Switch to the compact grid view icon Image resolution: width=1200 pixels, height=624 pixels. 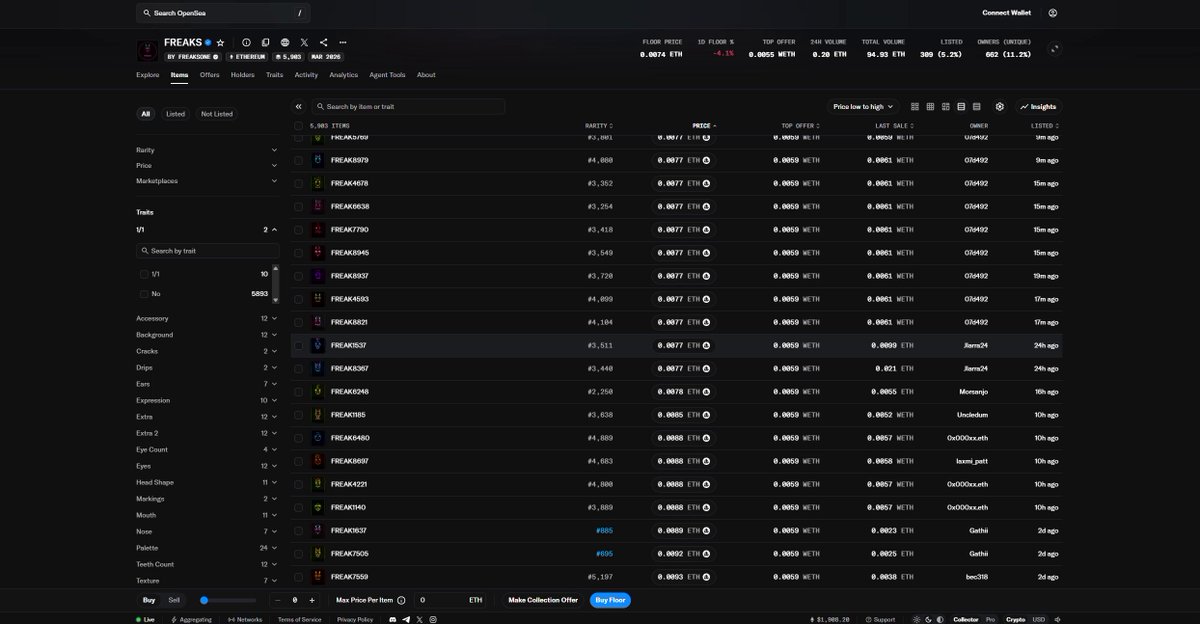tap(930, 106)
